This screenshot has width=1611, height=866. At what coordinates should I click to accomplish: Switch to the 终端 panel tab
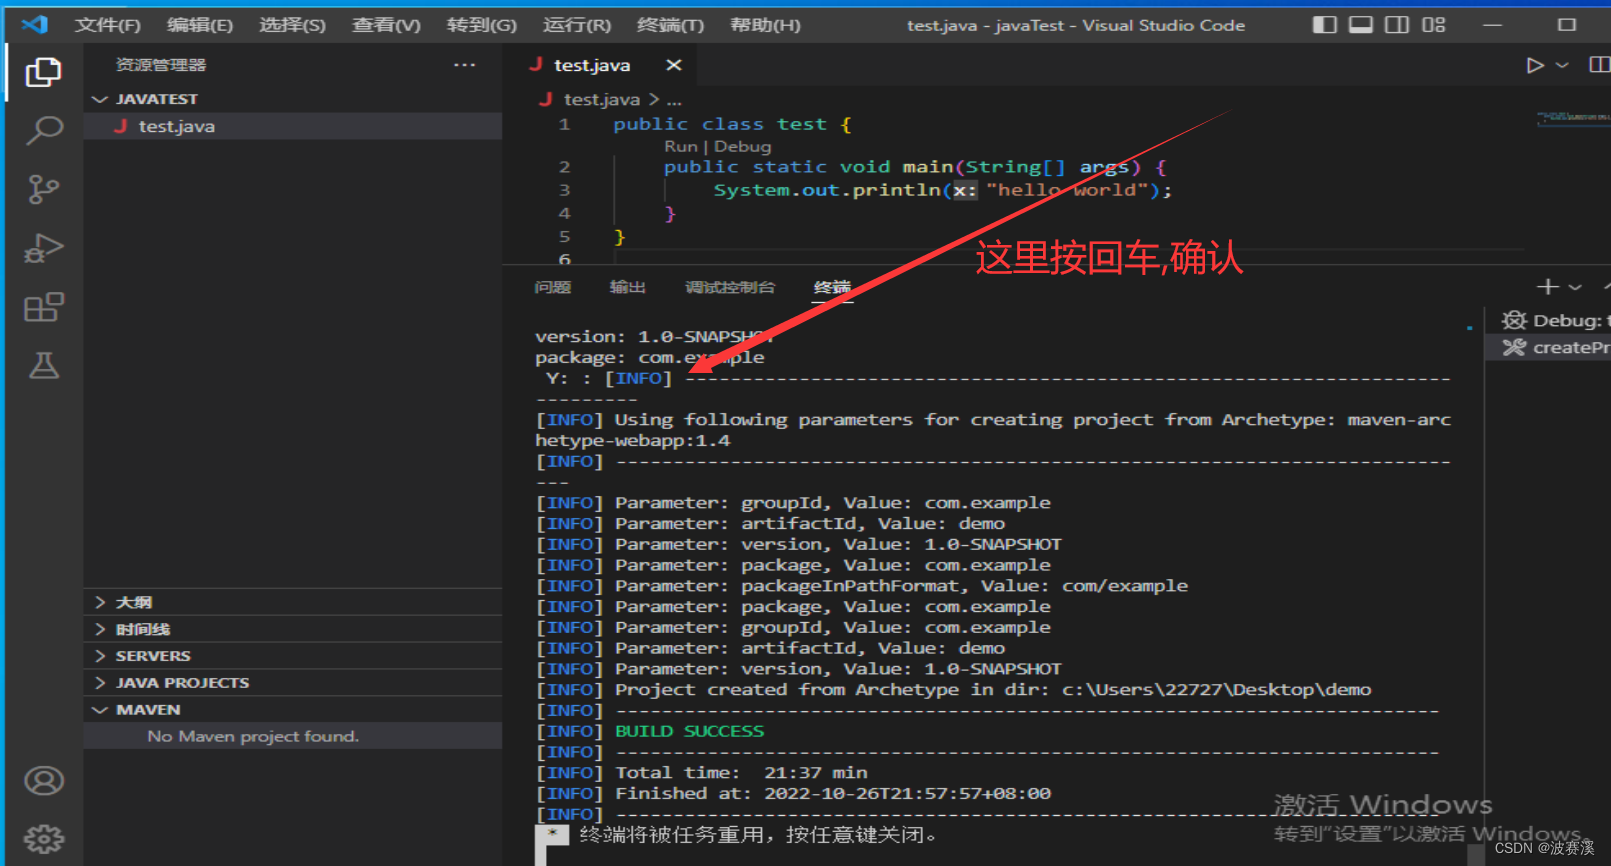coord(832,288)
